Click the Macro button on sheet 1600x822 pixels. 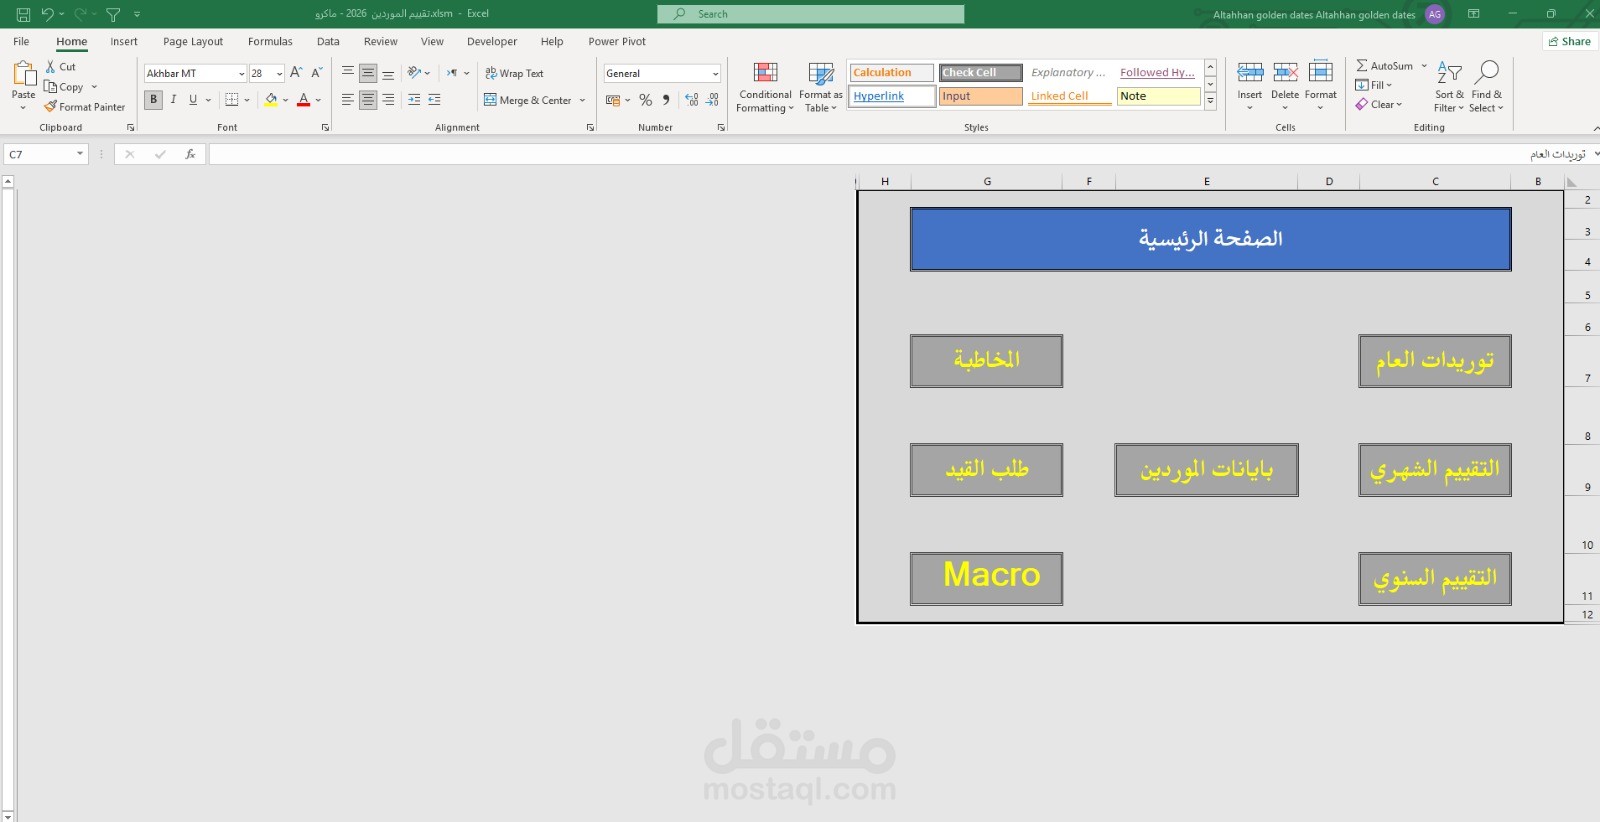click(986, 579)
